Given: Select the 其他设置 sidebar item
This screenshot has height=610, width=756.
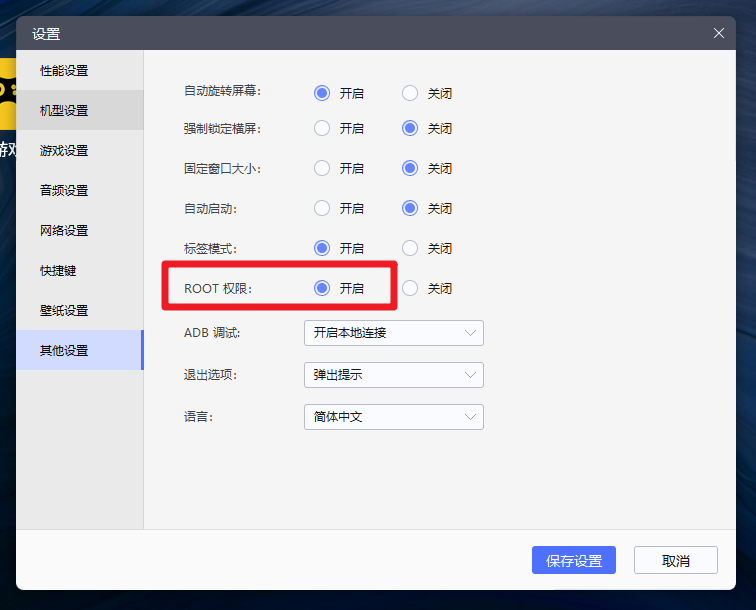Looking at the screenshot, I should tap(64, 350).
